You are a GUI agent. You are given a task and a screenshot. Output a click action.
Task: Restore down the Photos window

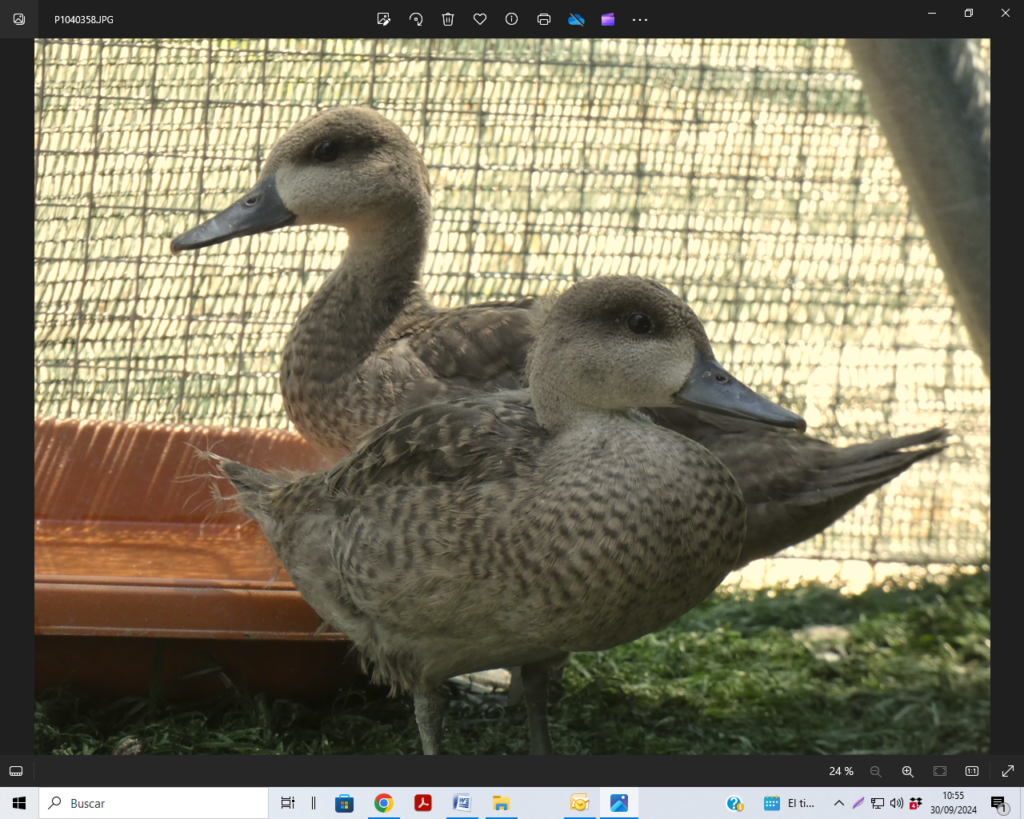pos(968,13)
